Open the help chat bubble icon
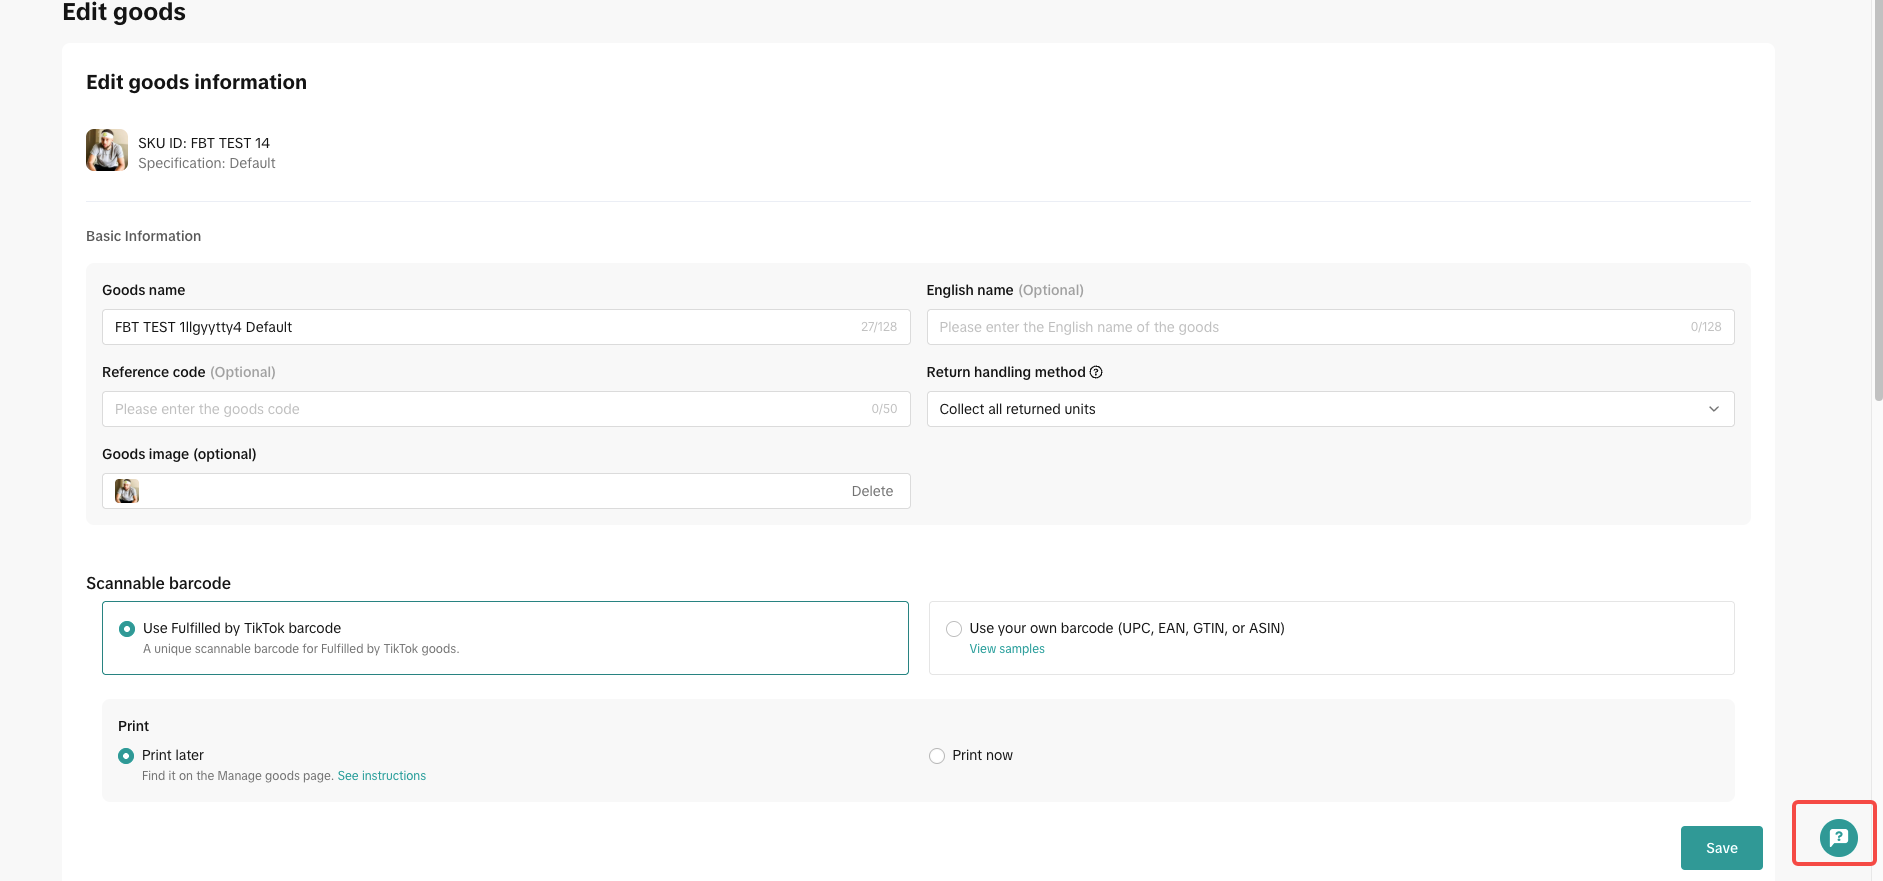1883x881 pixels. coord(1838,837)
